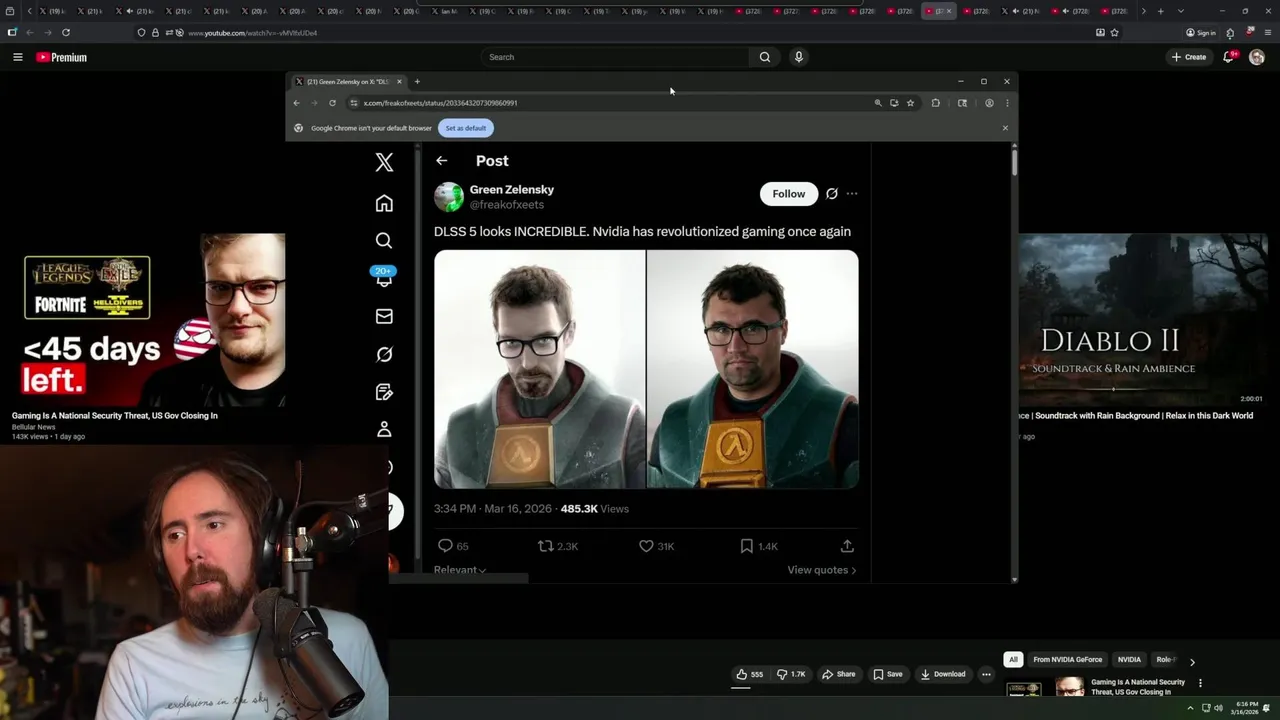Go to X Home icon
This screenshot has height=720, width=1280.
384,203
